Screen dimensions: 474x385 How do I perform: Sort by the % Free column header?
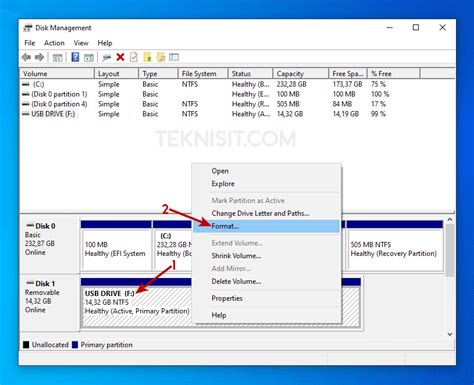[394, 74]
